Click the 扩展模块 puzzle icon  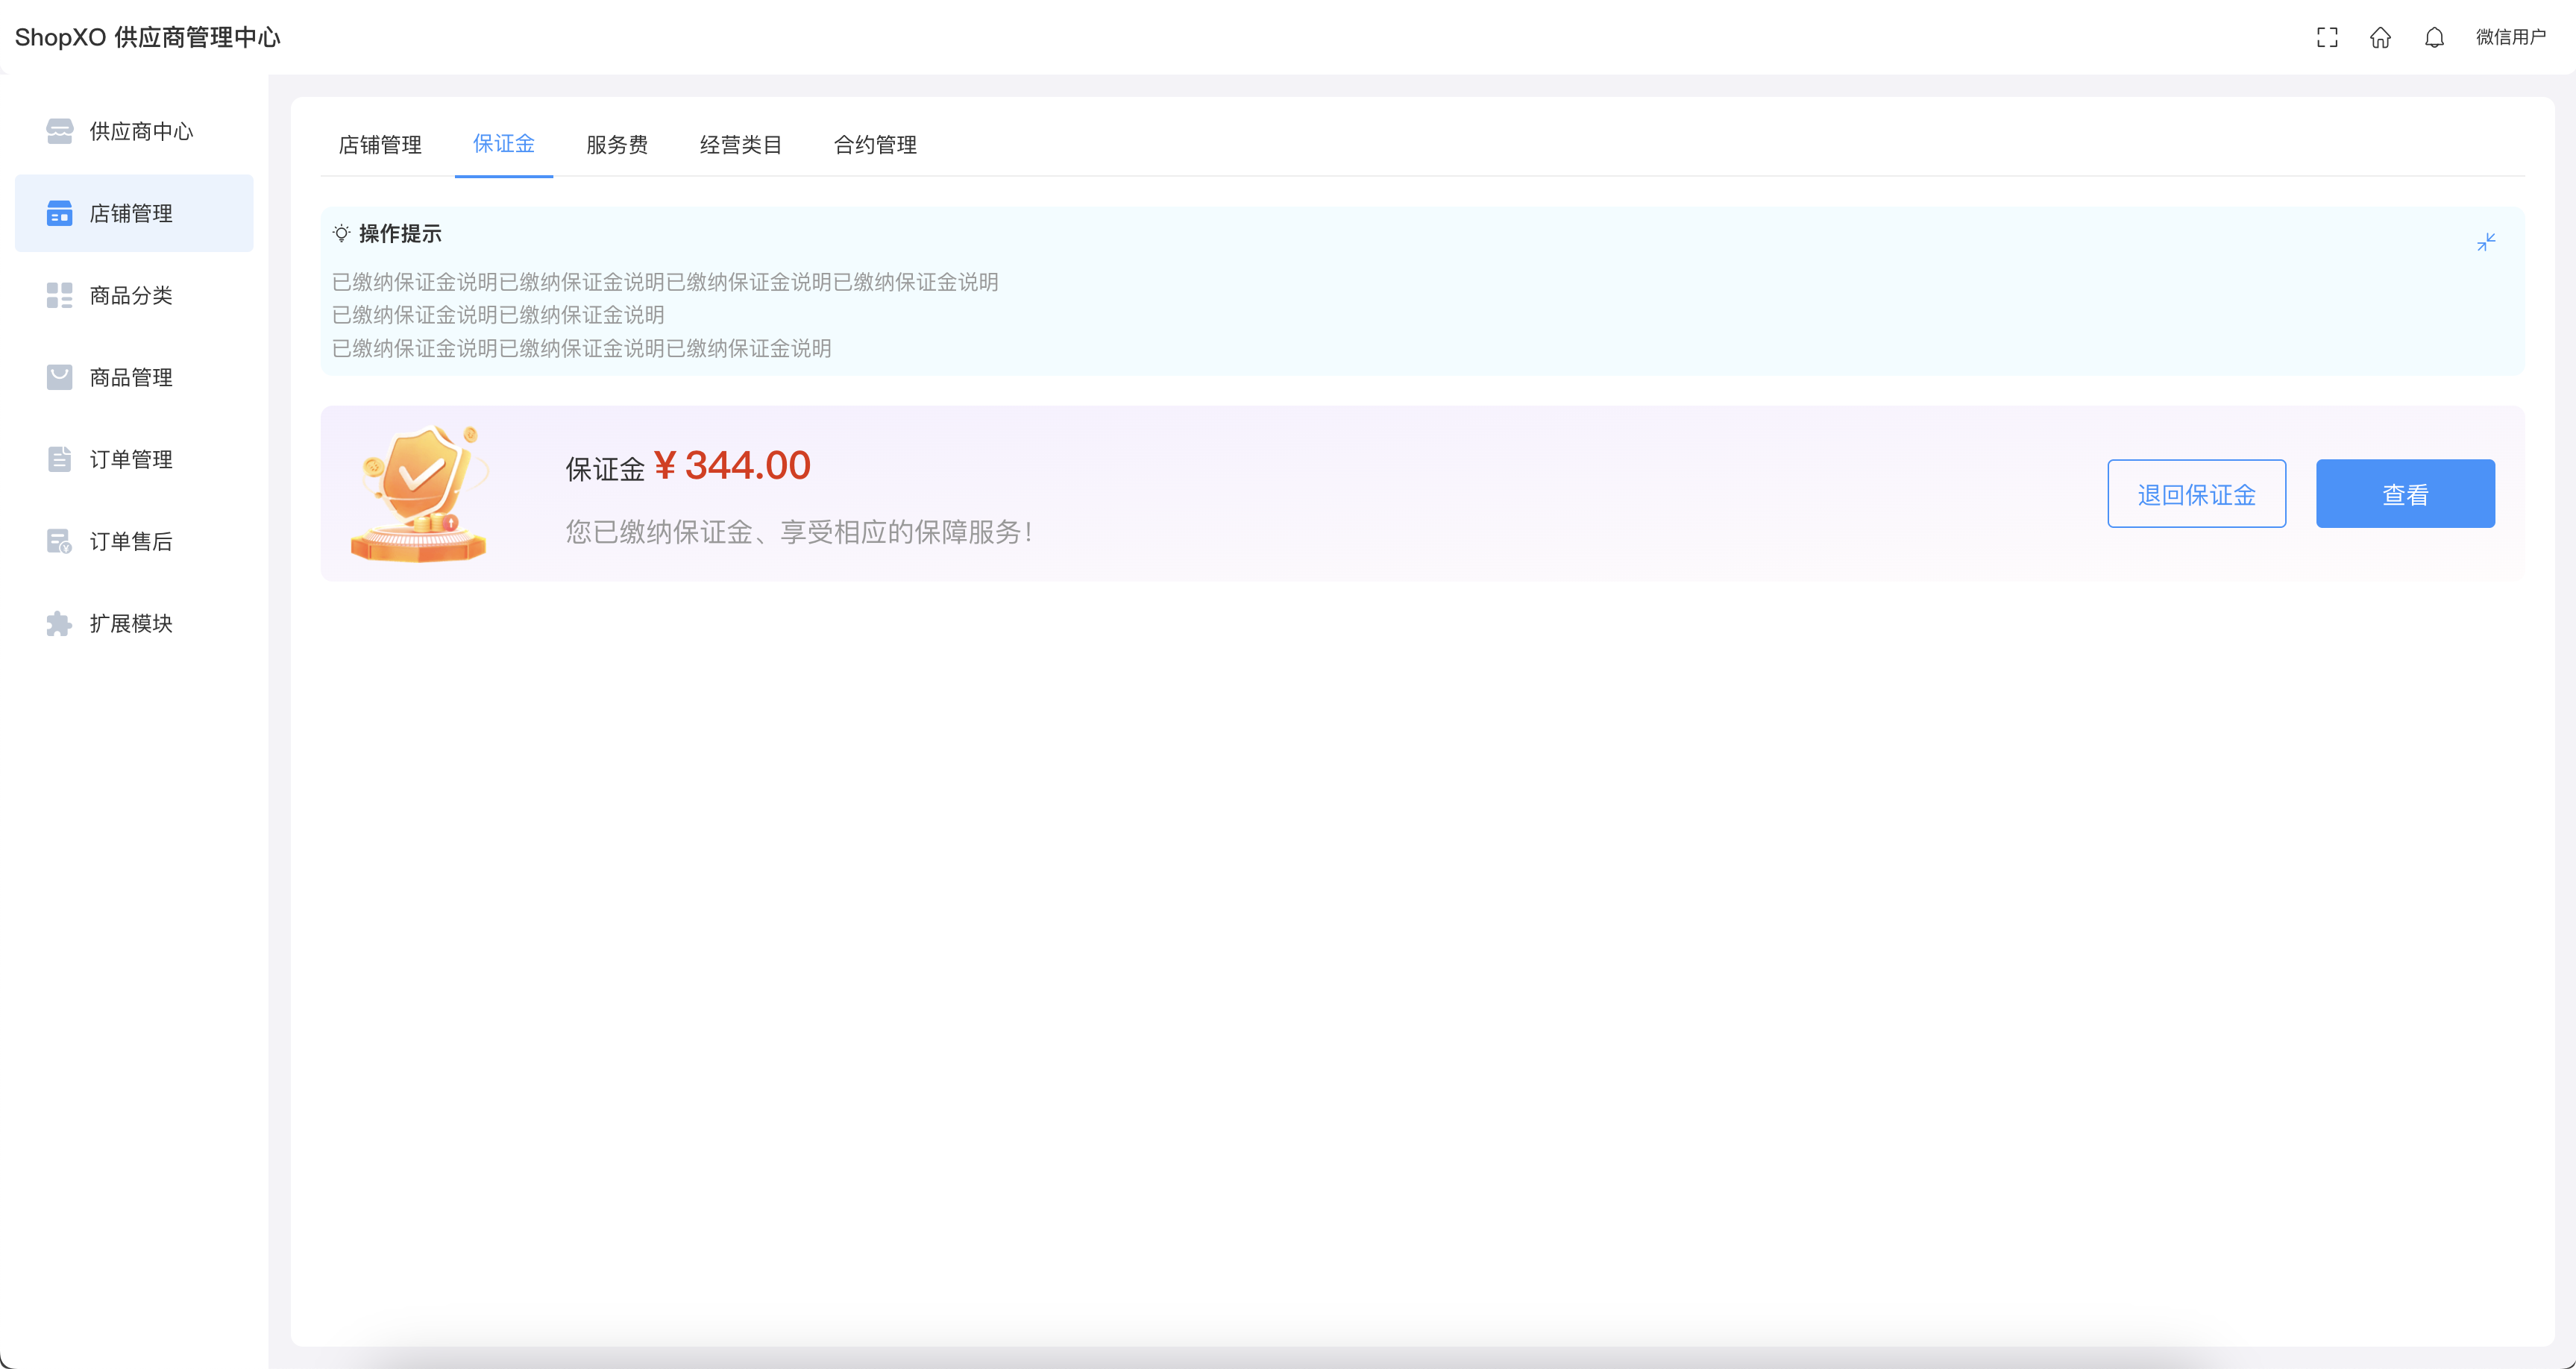[x=60, y=623]
